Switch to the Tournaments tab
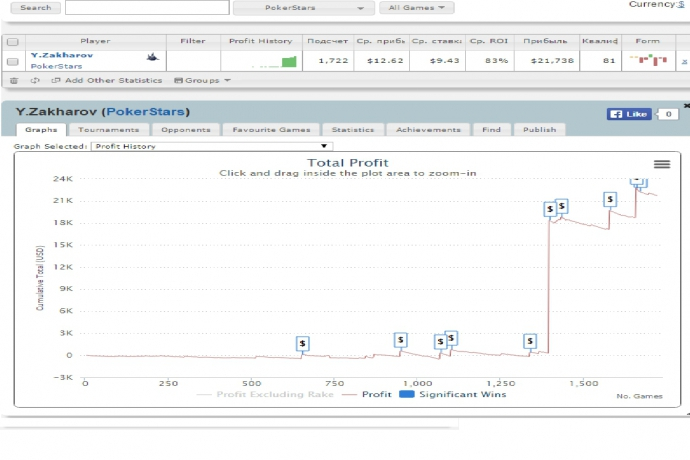Viewport: 690px width, 460px height. (x=109, y=130)
